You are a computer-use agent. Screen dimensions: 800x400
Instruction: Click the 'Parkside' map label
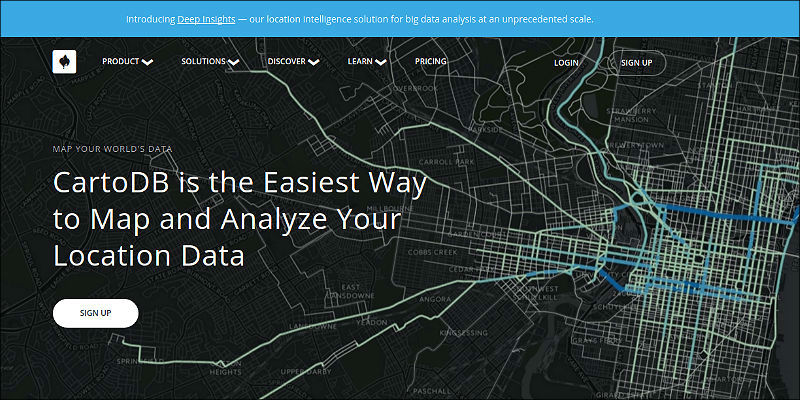pyautogui.click(x=485, y=130)
